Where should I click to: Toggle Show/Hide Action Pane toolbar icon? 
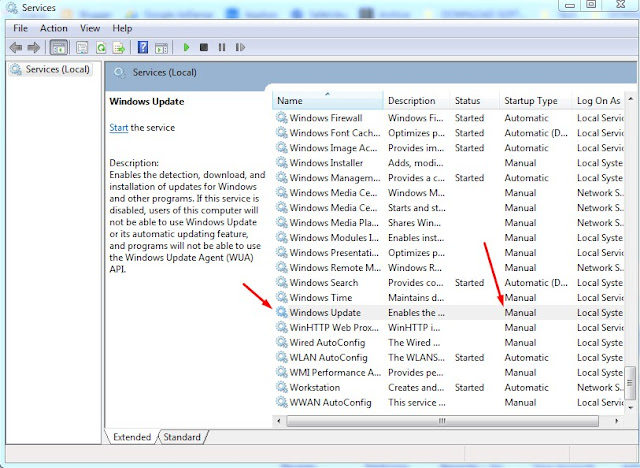coord(162,48)
